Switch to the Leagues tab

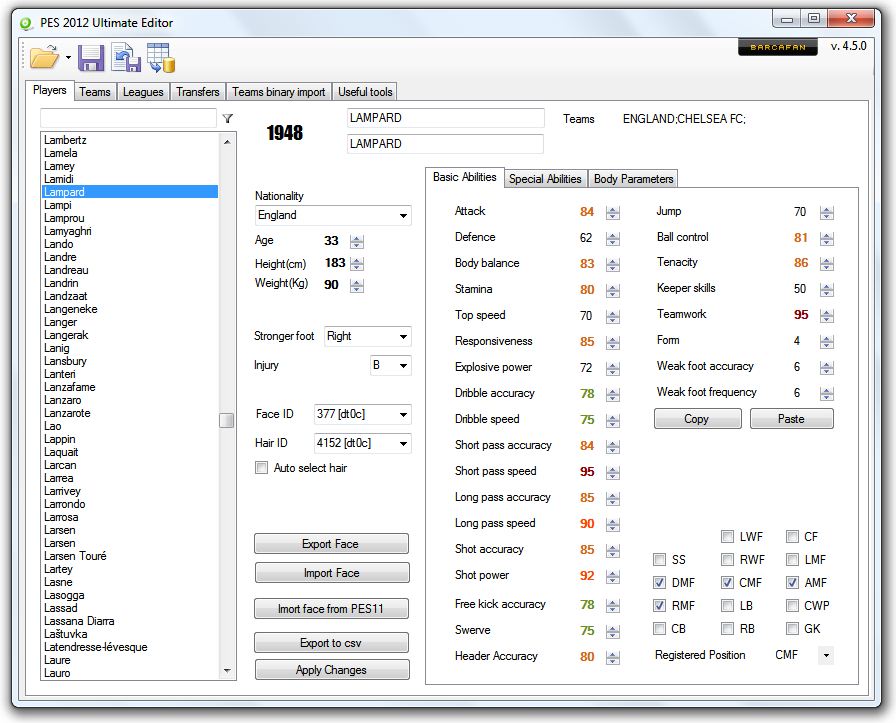(143, 92)
